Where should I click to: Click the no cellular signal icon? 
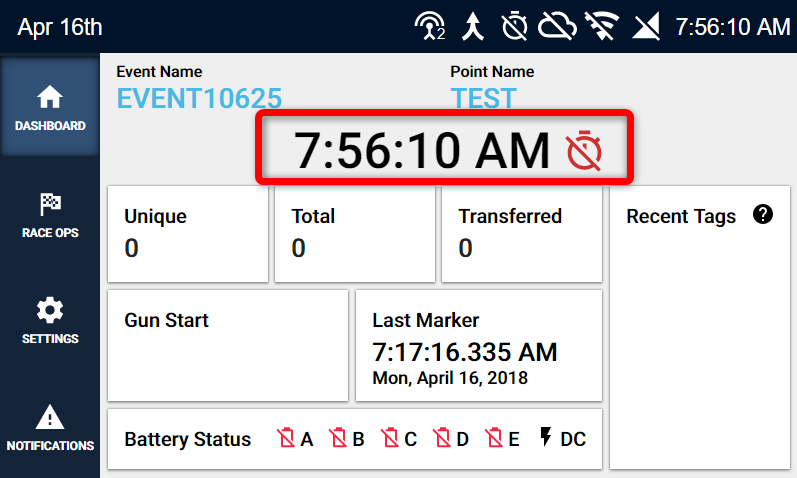tap(647, 27)
